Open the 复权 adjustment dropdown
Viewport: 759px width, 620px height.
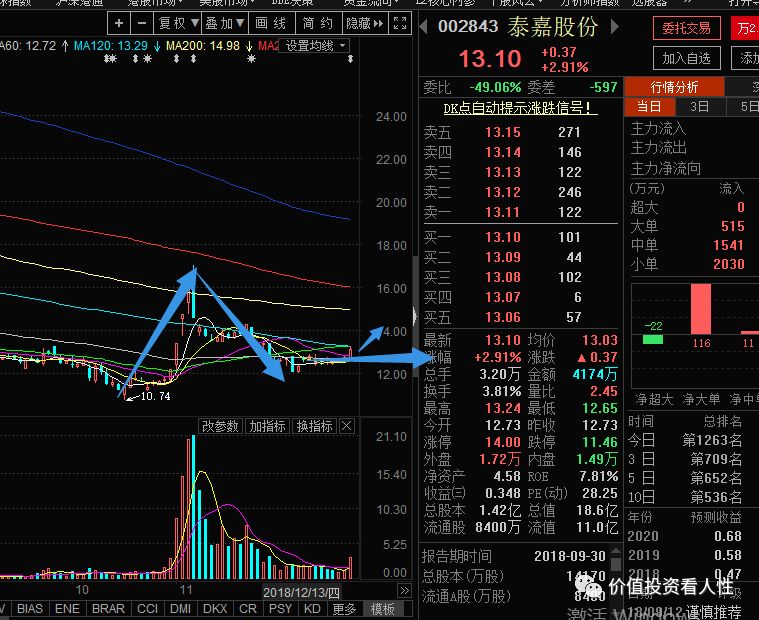(178, 23)
